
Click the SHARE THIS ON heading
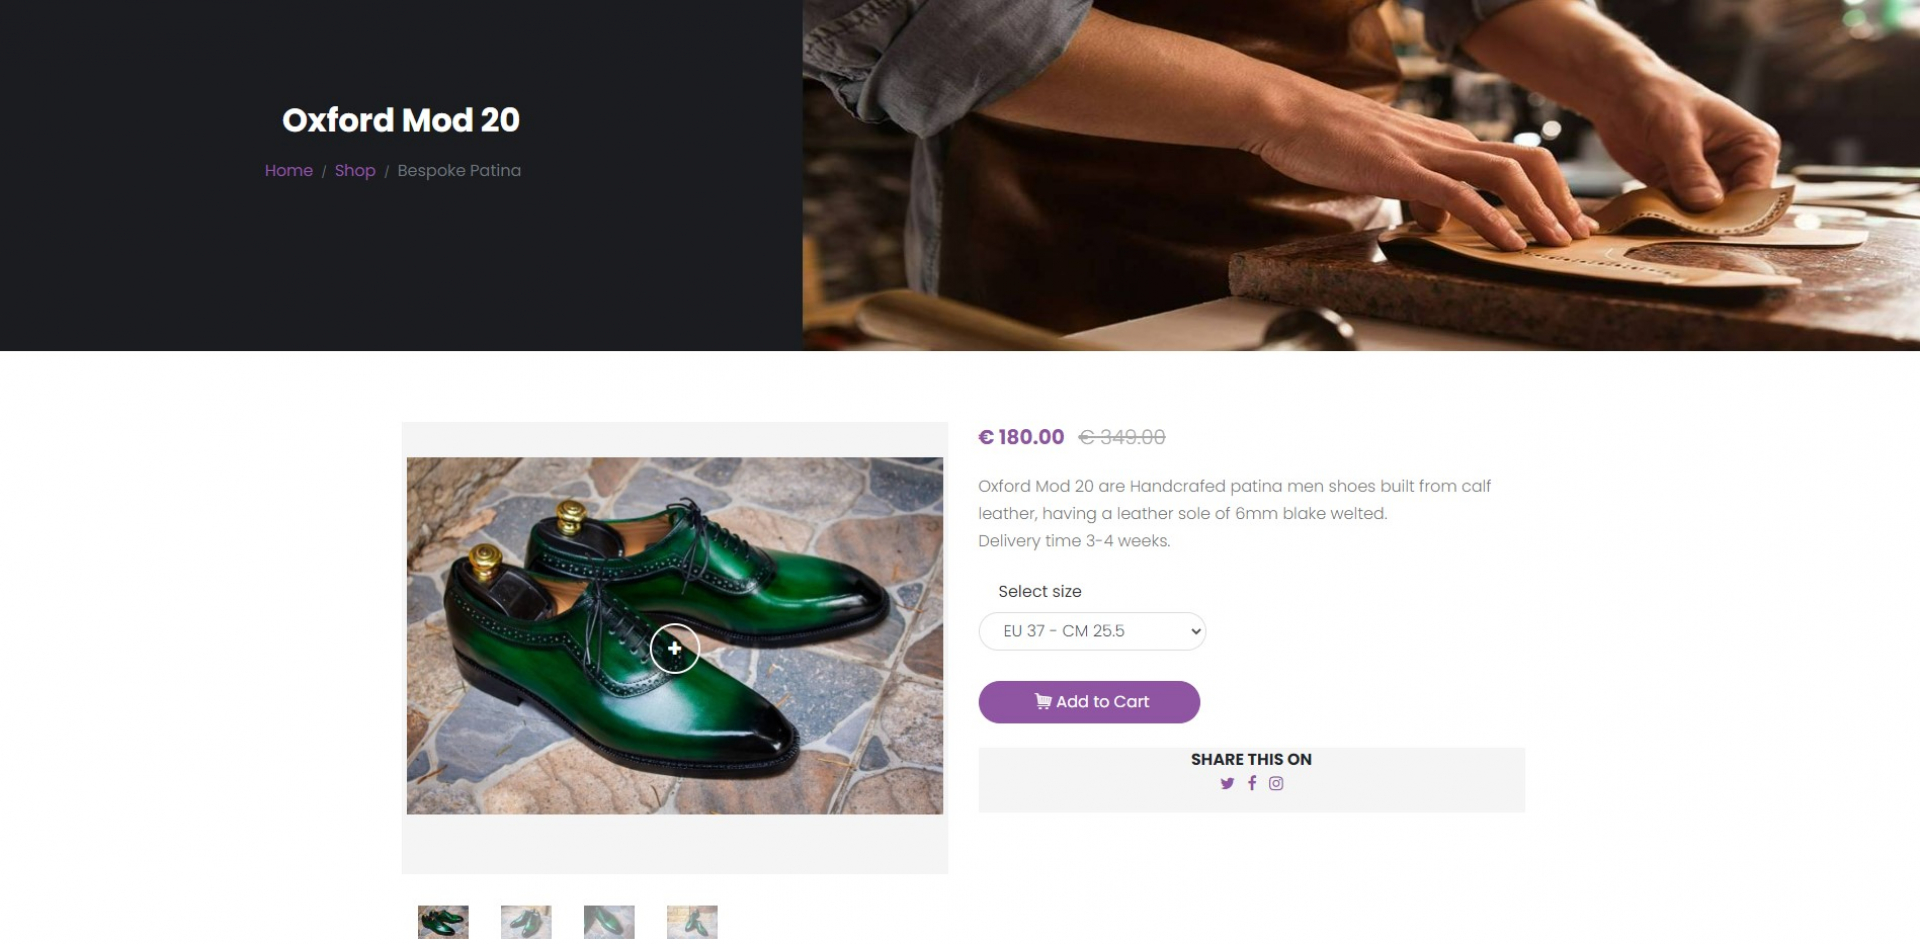1251,760
